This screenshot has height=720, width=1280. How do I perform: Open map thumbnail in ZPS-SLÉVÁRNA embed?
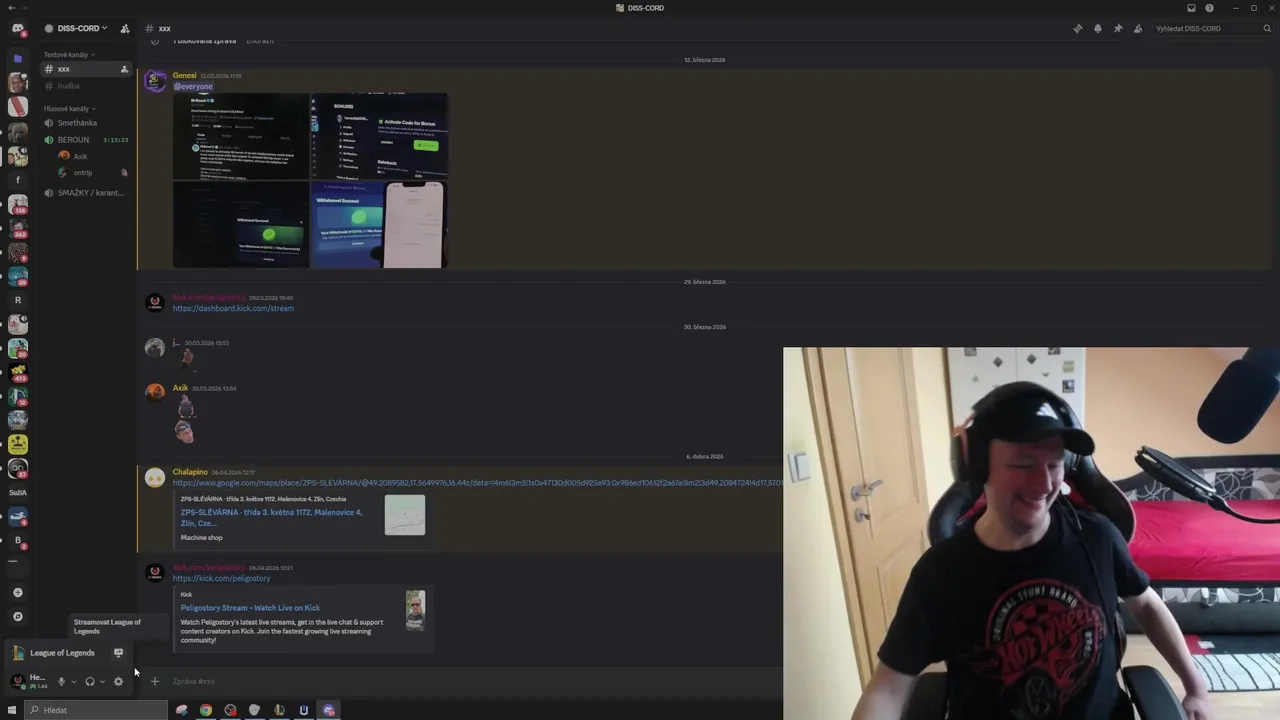(405, 515)
